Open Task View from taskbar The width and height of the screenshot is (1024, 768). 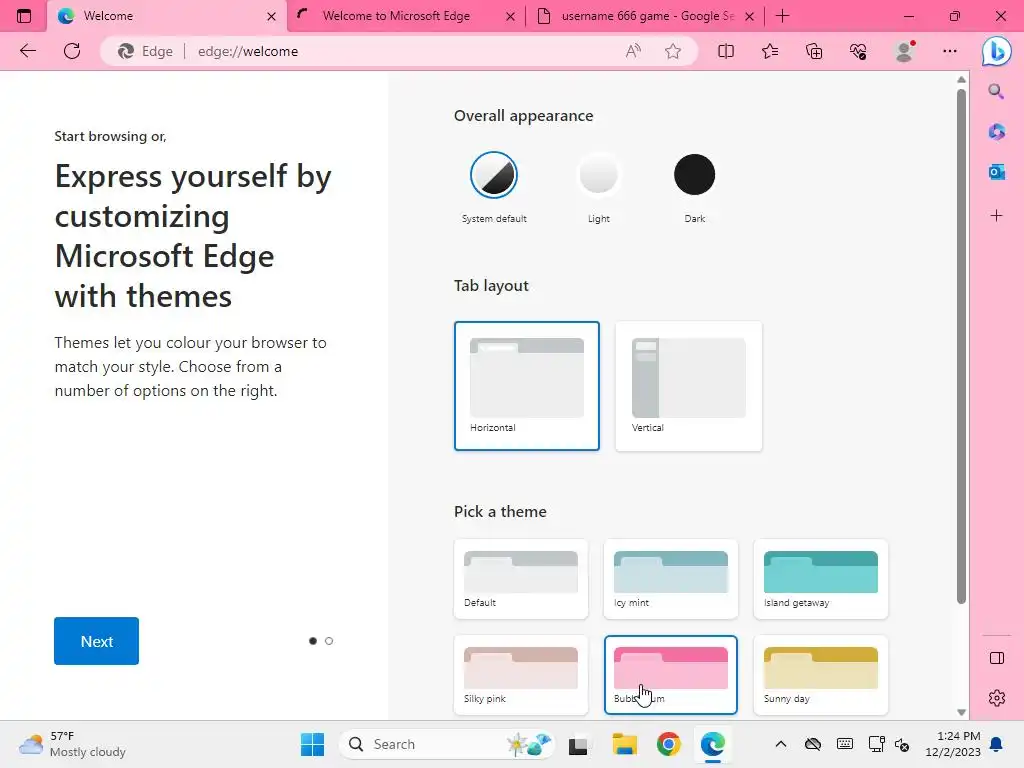click(x=578, y=744)
